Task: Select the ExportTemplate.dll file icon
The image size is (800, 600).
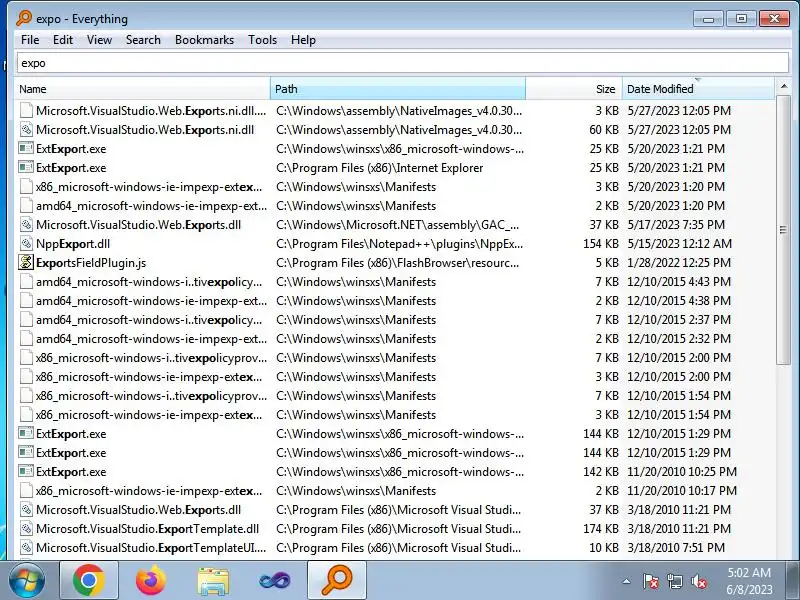Action: 26,529
